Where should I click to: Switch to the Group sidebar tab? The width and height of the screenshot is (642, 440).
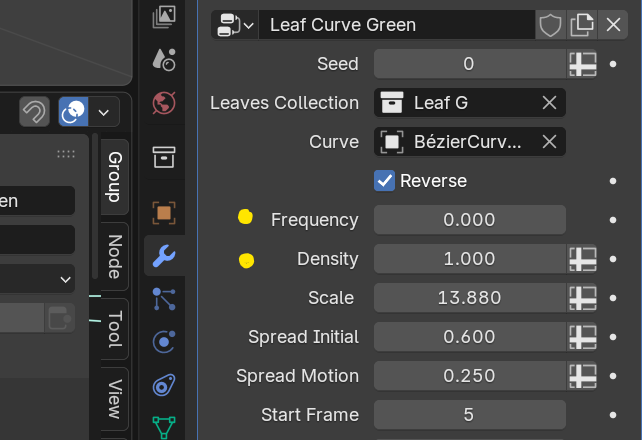click(115, 177)
